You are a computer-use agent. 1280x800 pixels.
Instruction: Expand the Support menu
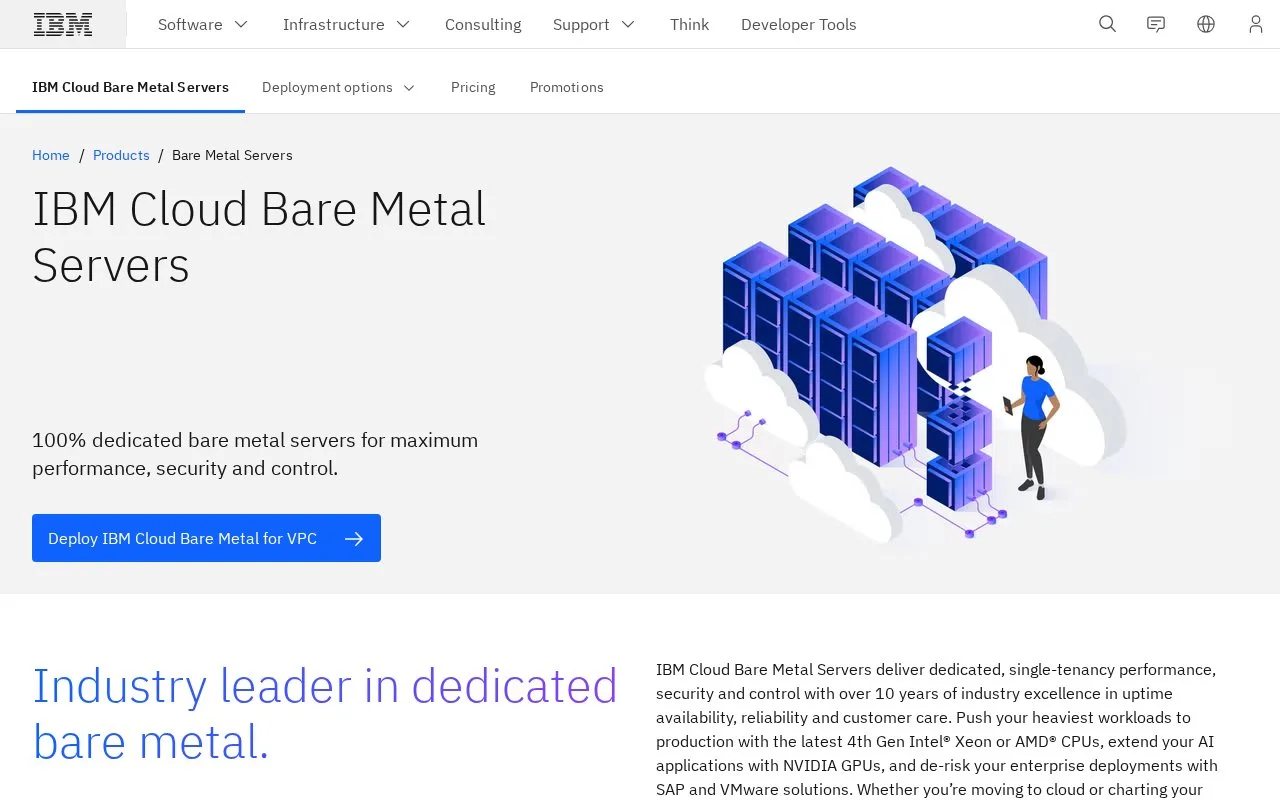594,24
